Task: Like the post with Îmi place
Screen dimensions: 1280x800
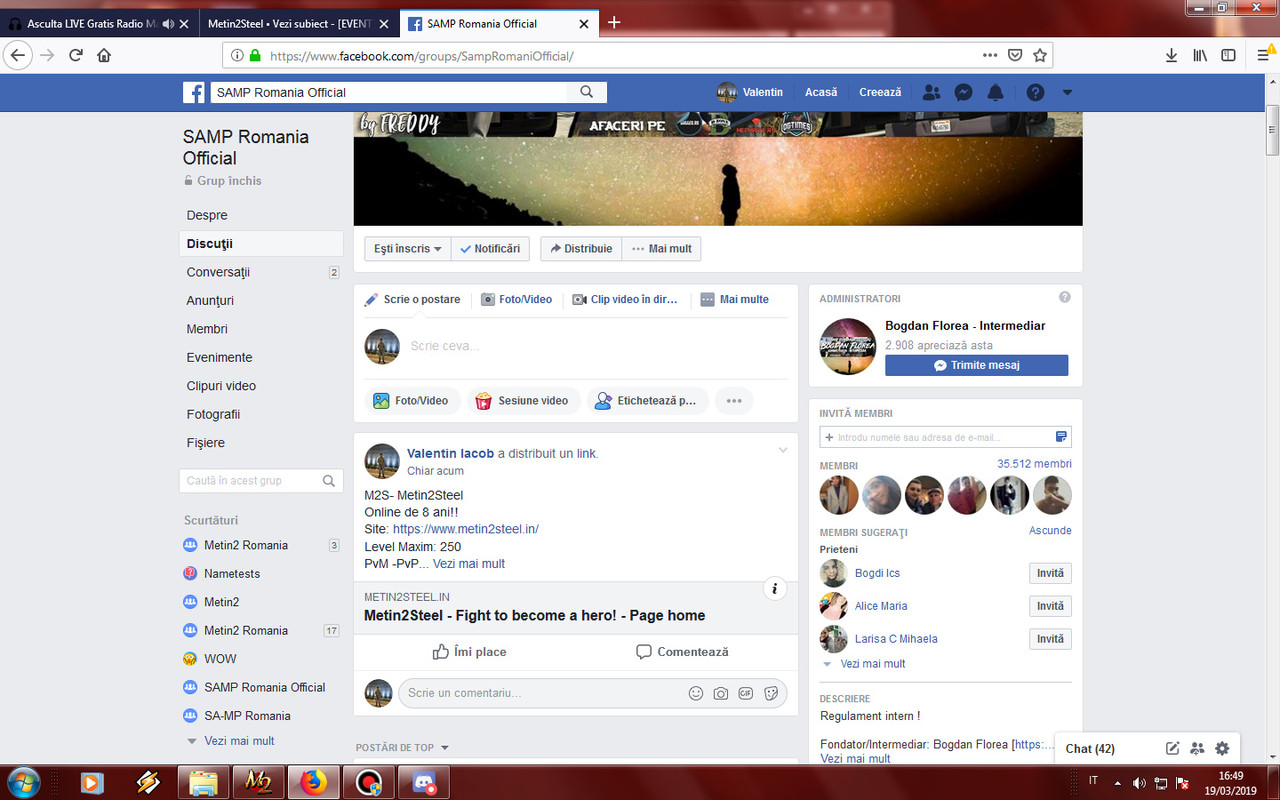Action: pyautogui.click(x=469, y=652)
